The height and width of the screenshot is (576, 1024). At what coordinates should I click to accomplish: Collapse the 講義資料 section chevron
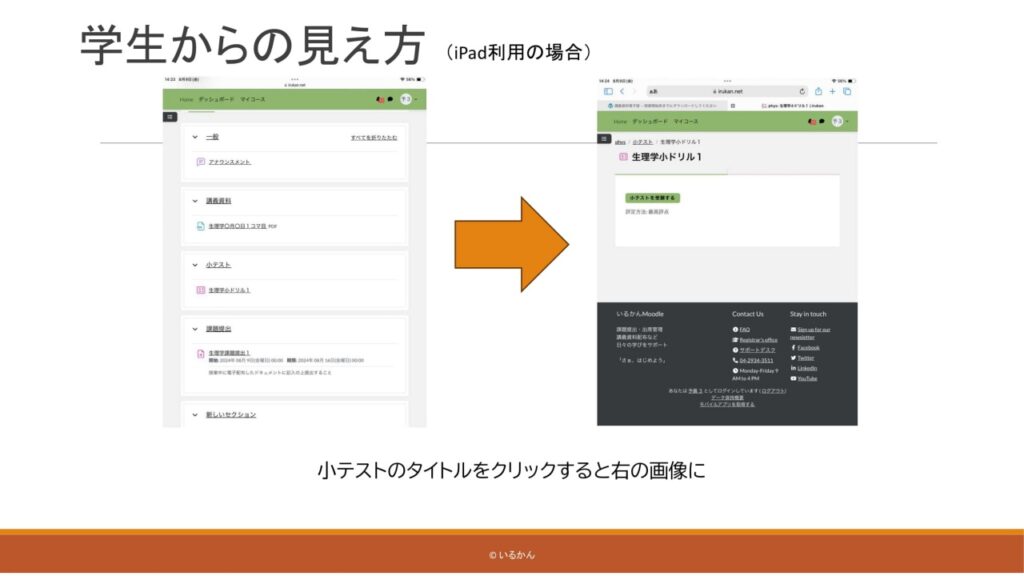tap(195, 201)
